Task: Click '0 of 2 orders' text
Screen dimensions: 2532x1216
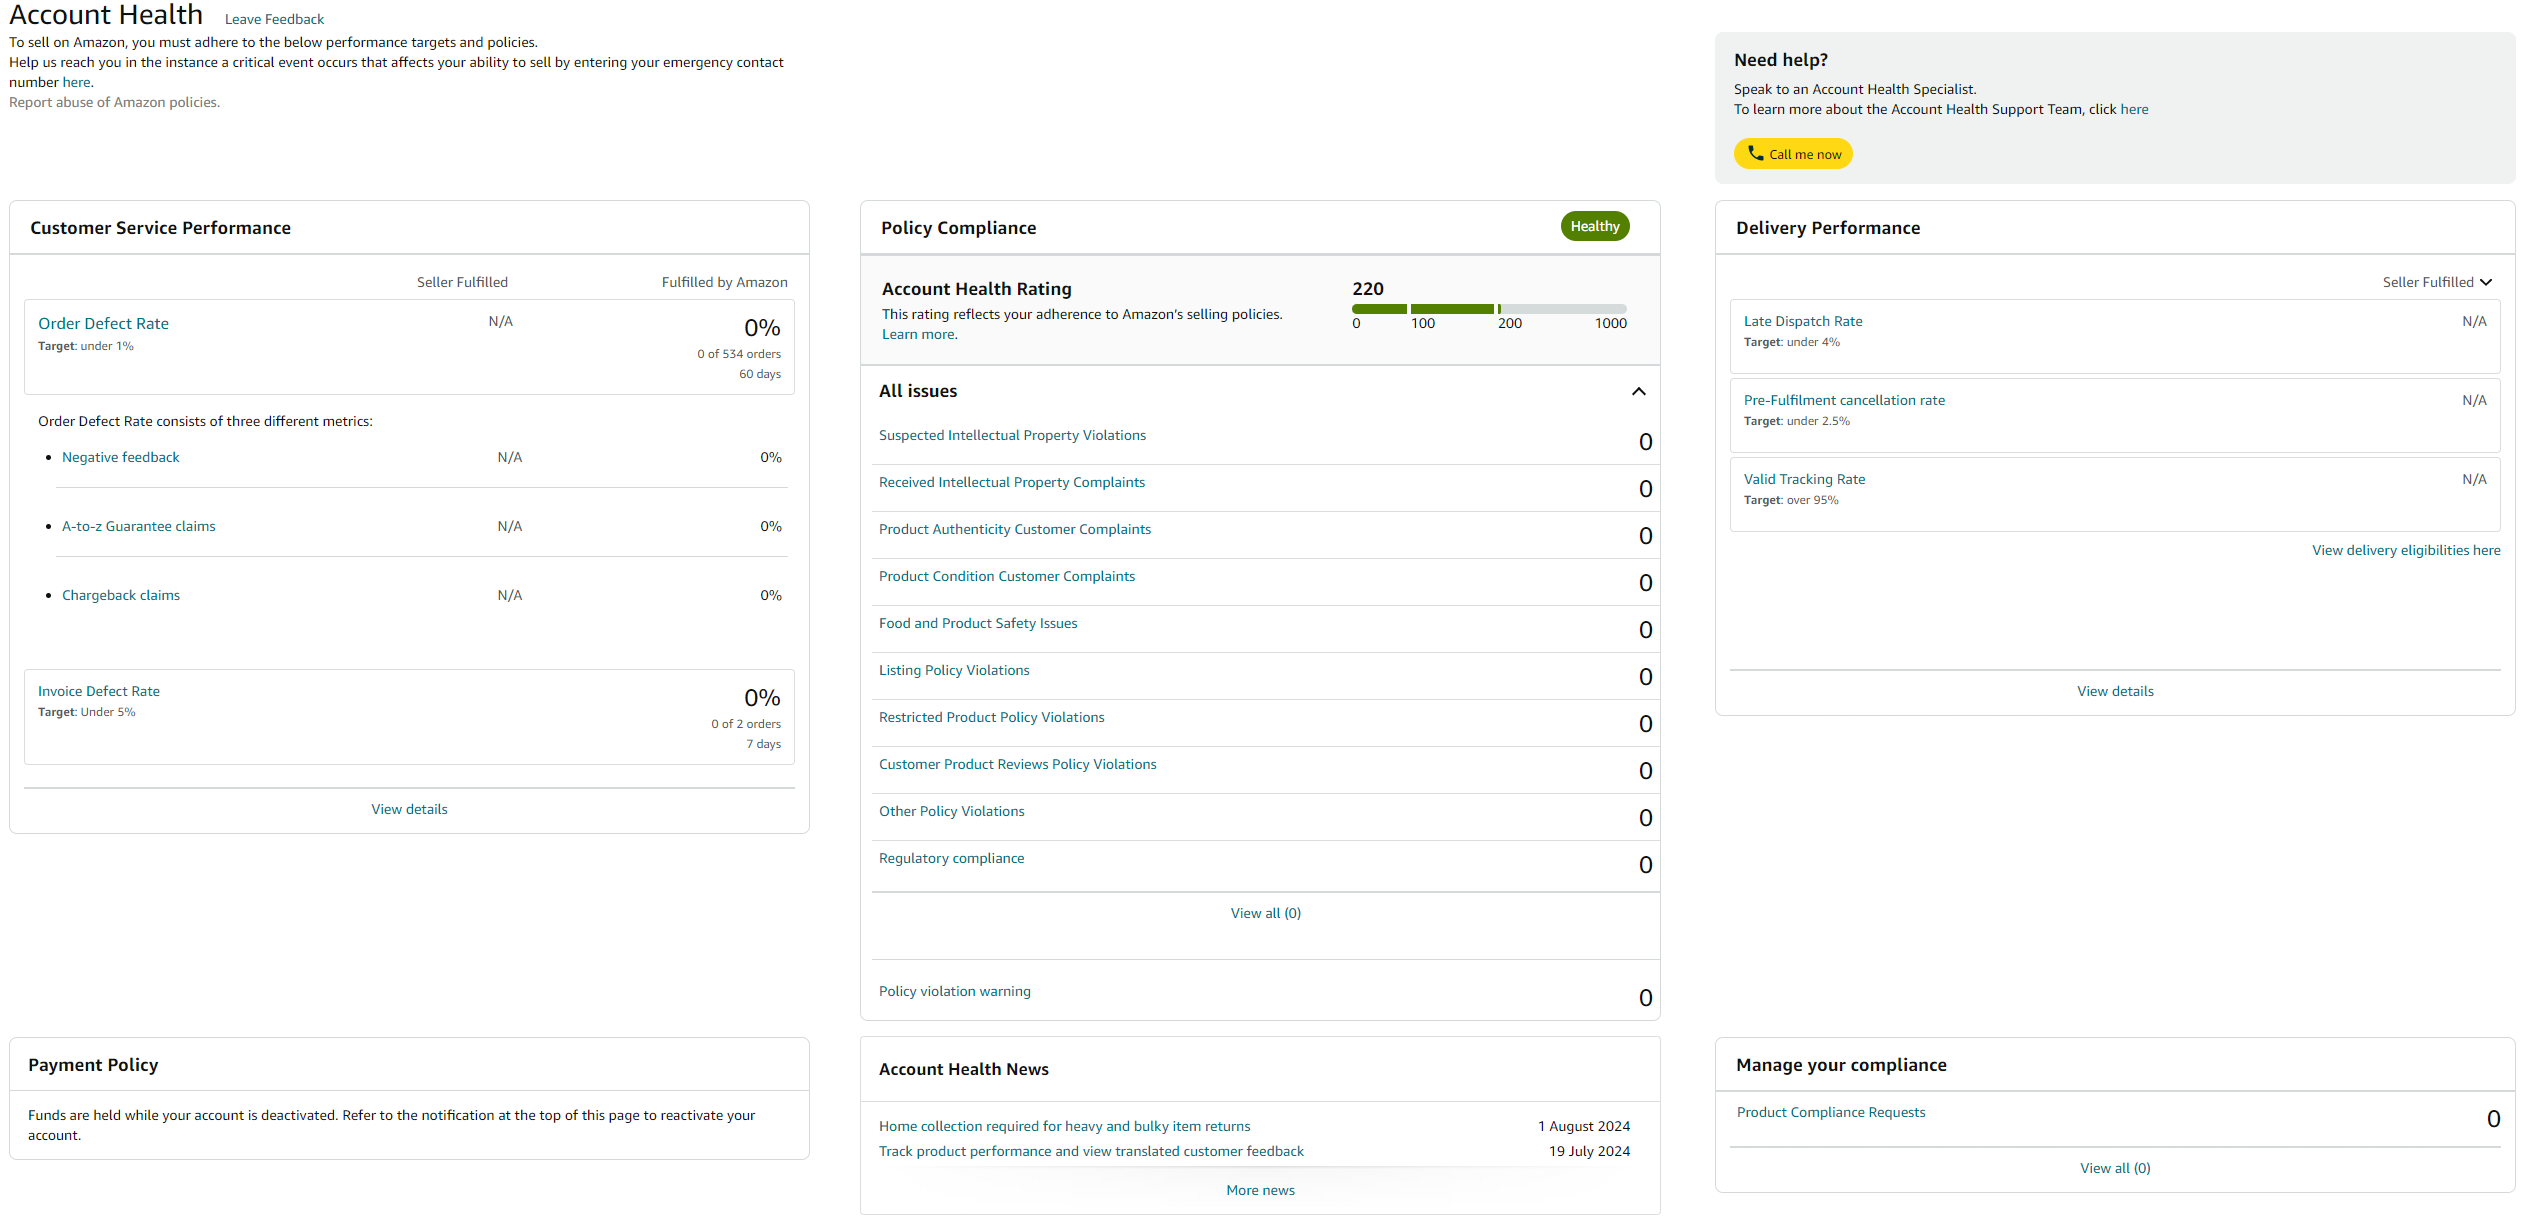Action: click(746, 724)
